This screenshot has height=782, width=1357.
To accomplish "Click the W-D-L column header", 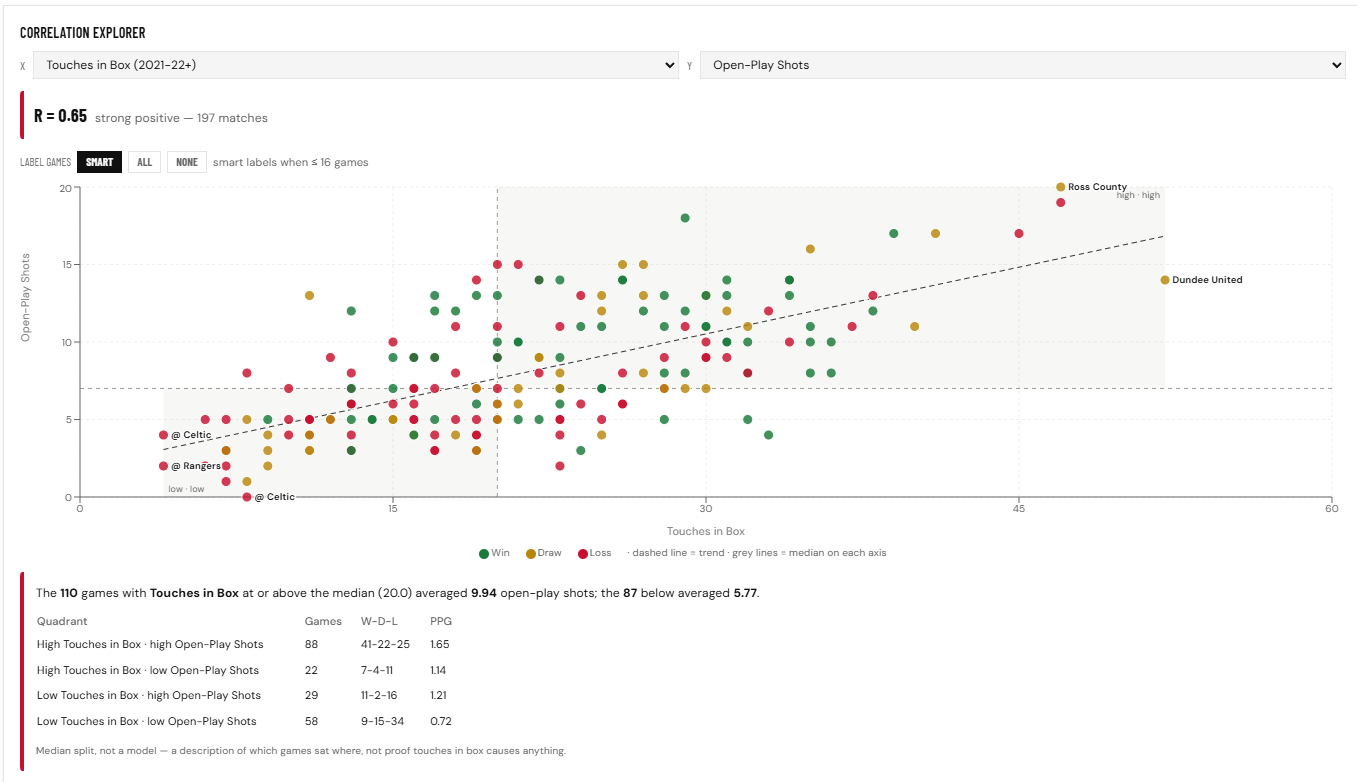I will (378, 621).
